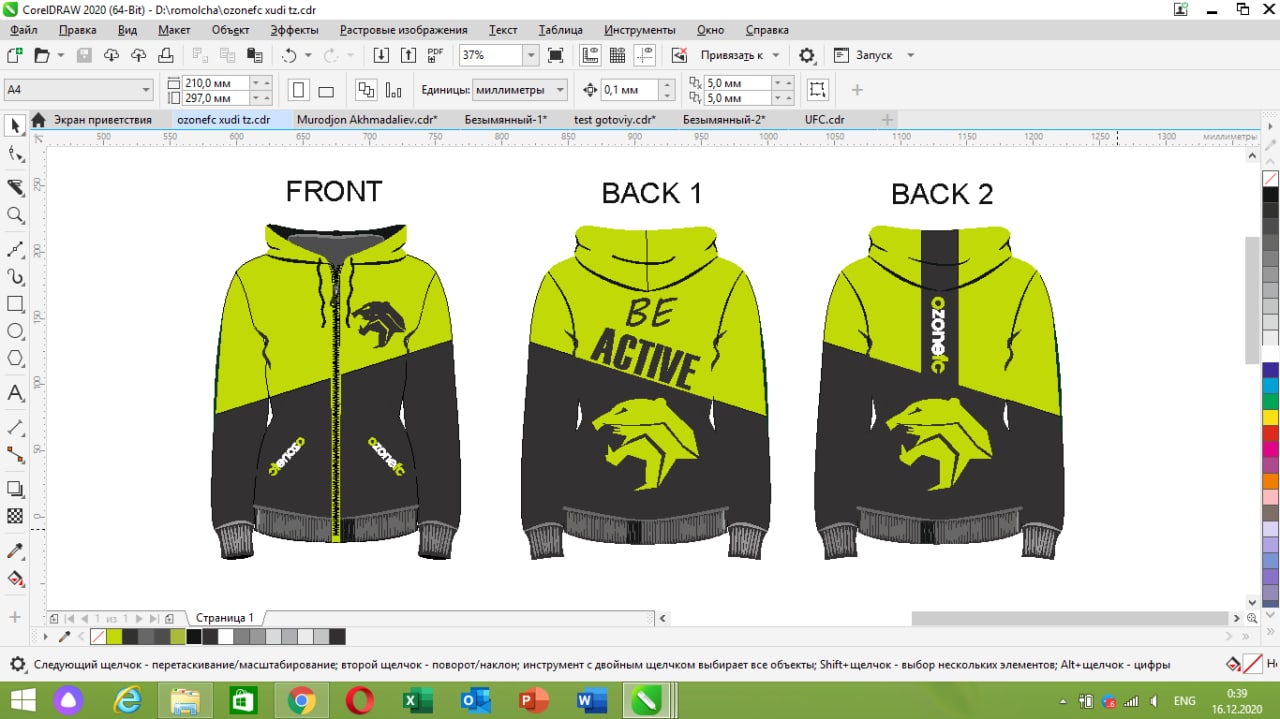Toggle rulers display

pyautogui.click(x=590, y=55)
